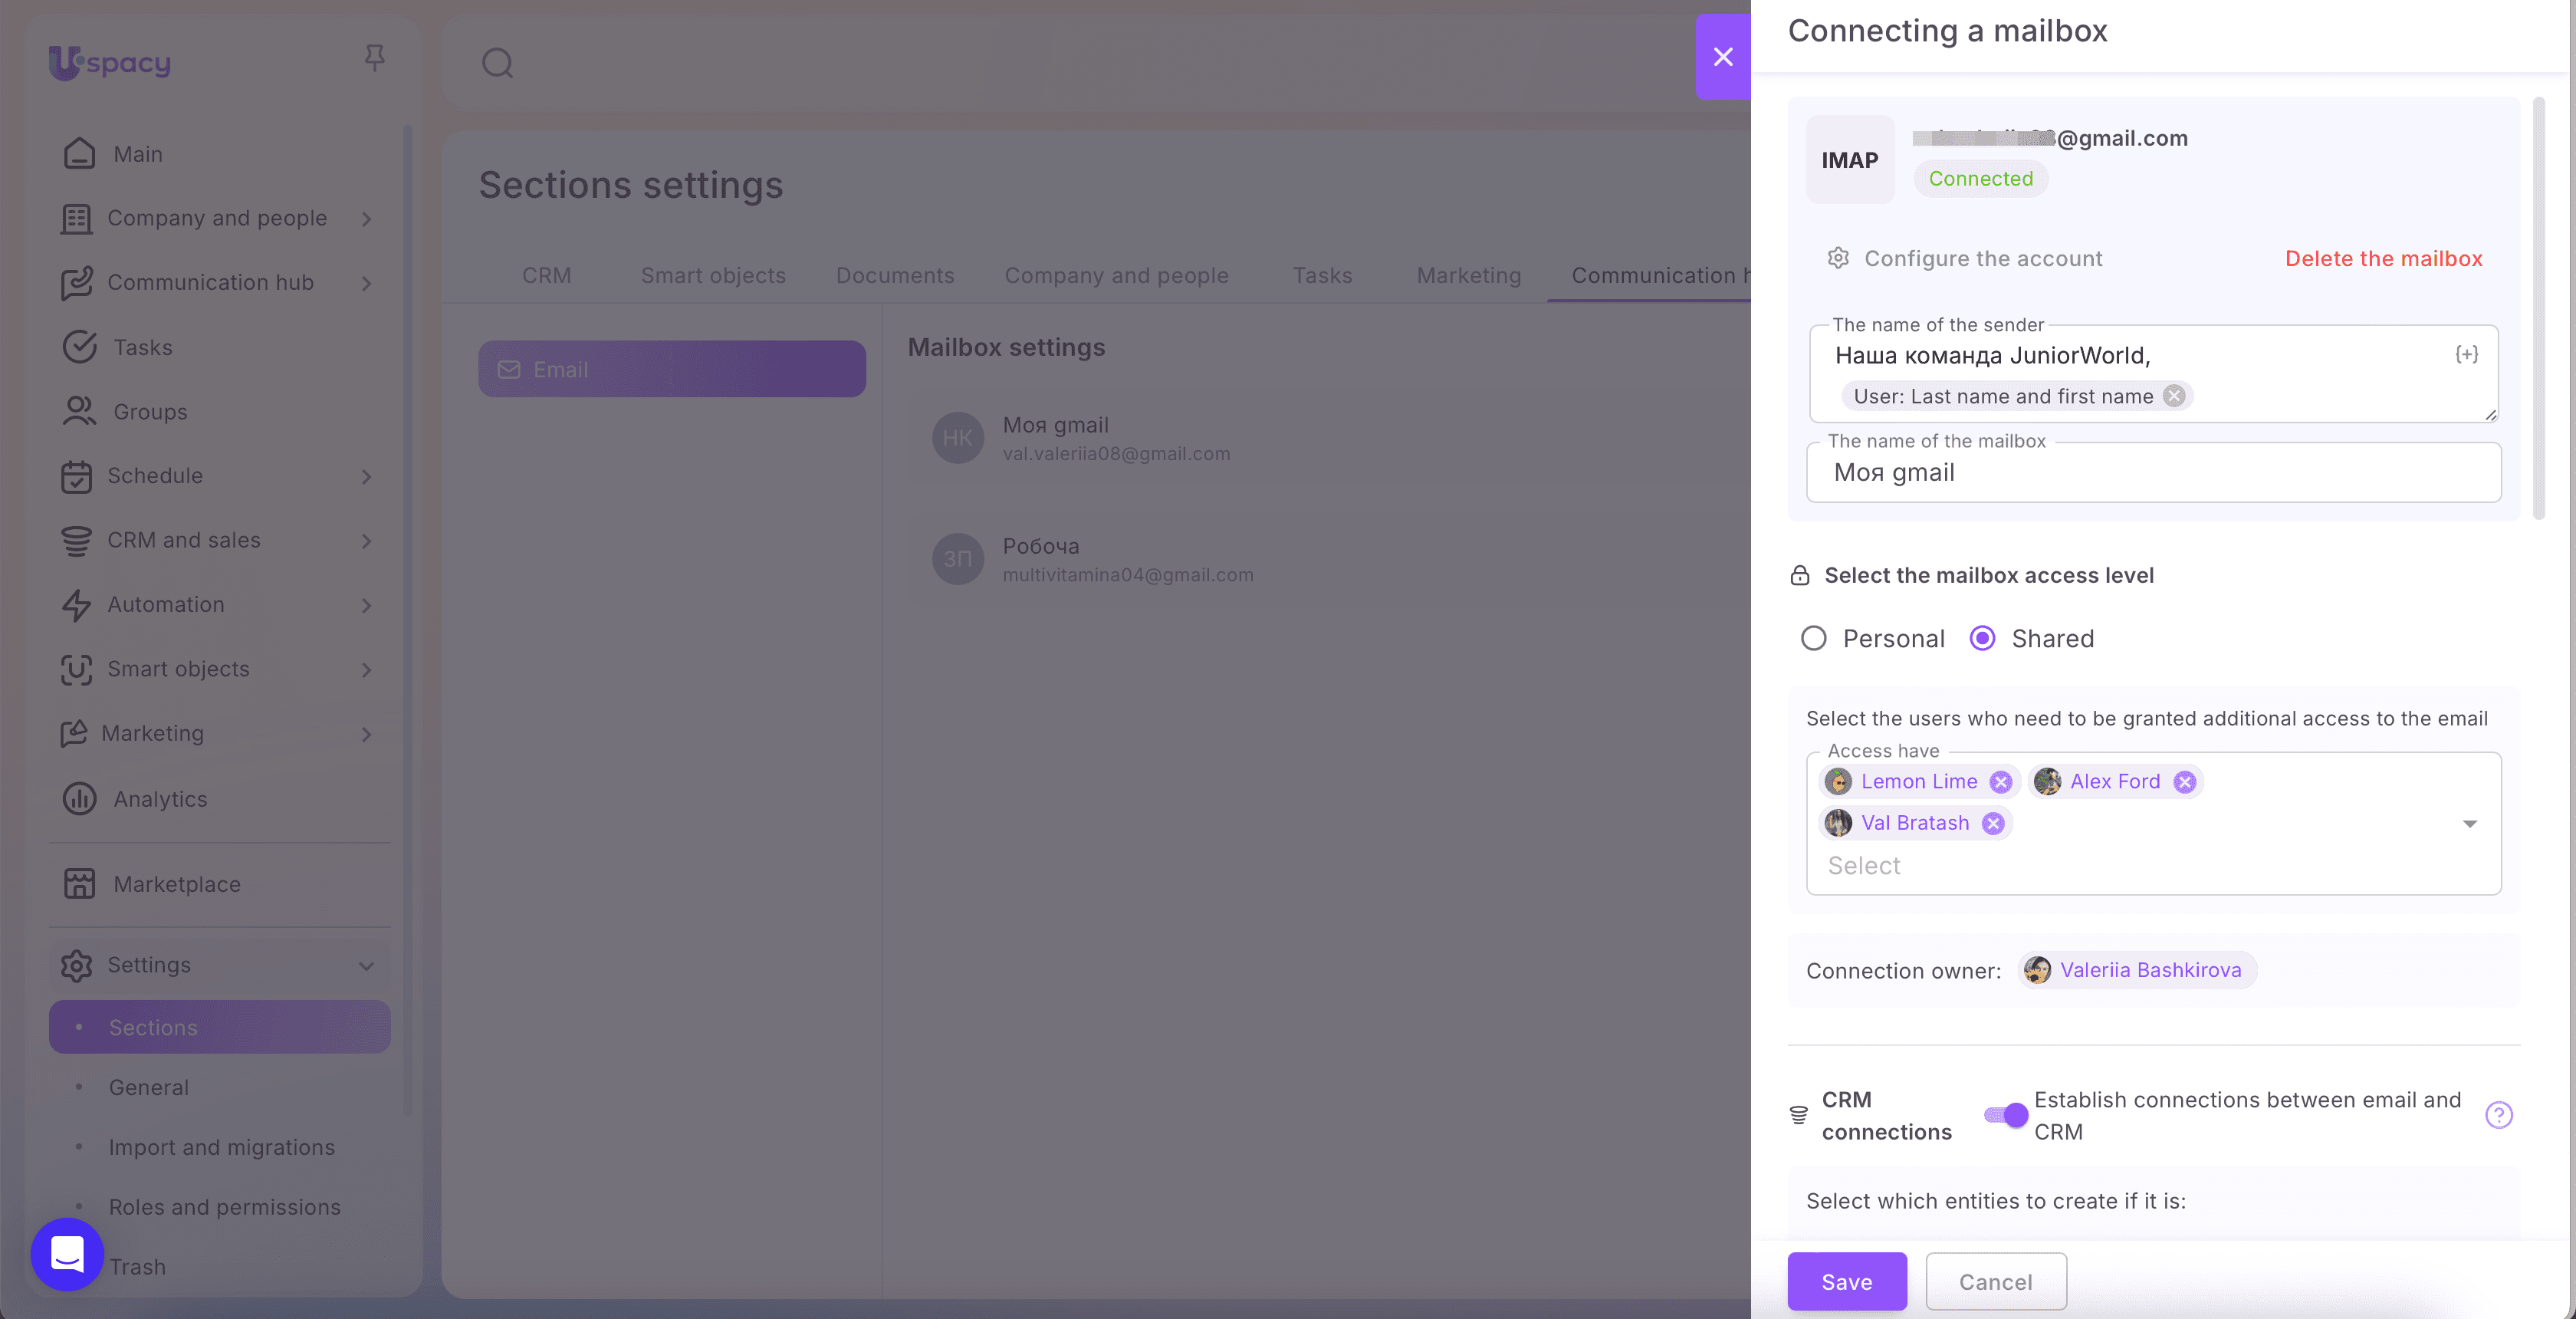The height and width of the screenshot is (1319, 2576).
Task: Click the Моя gmail mailbox avatar
Action: pyautogui.click(x=958, y=438)
